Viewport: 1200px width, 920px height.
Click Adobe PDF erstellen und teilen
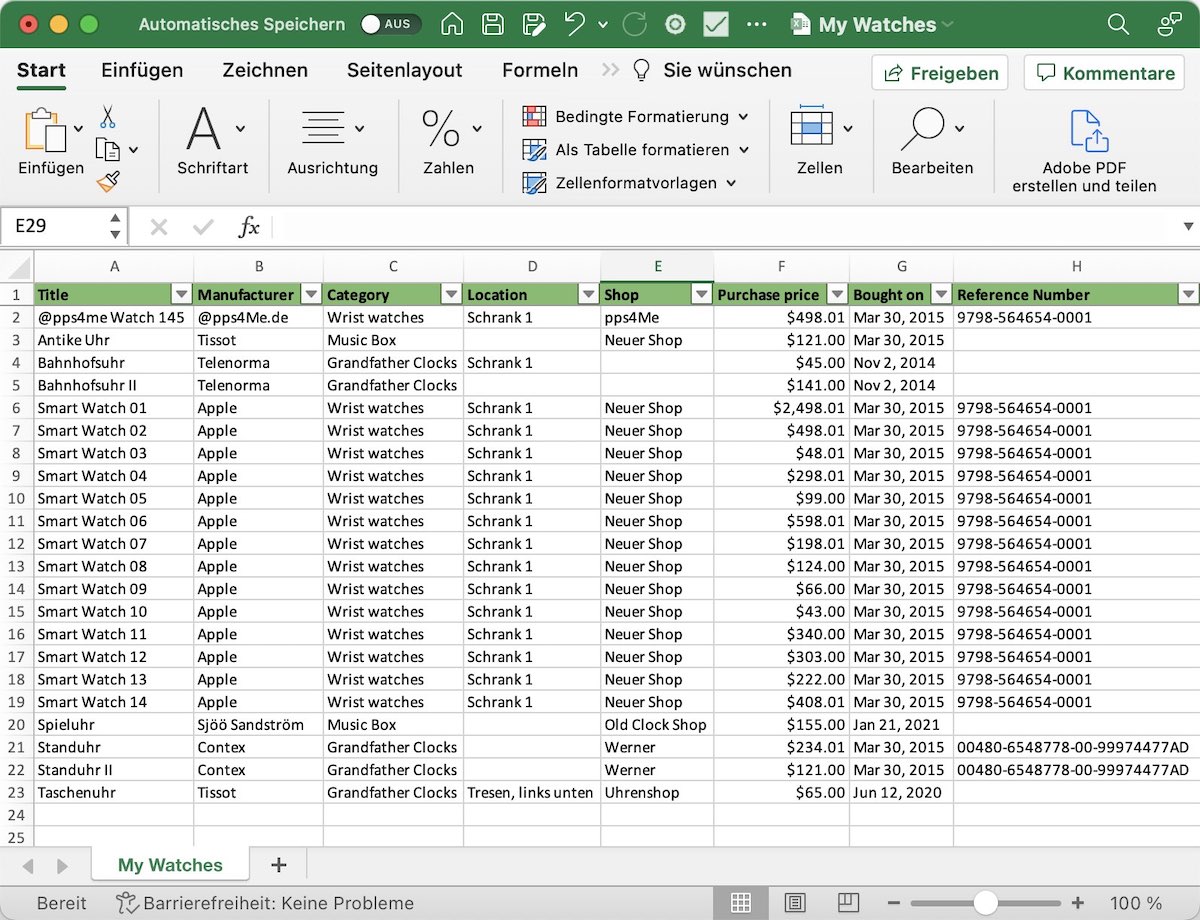pyautogui.click(x=1084, y=151)
